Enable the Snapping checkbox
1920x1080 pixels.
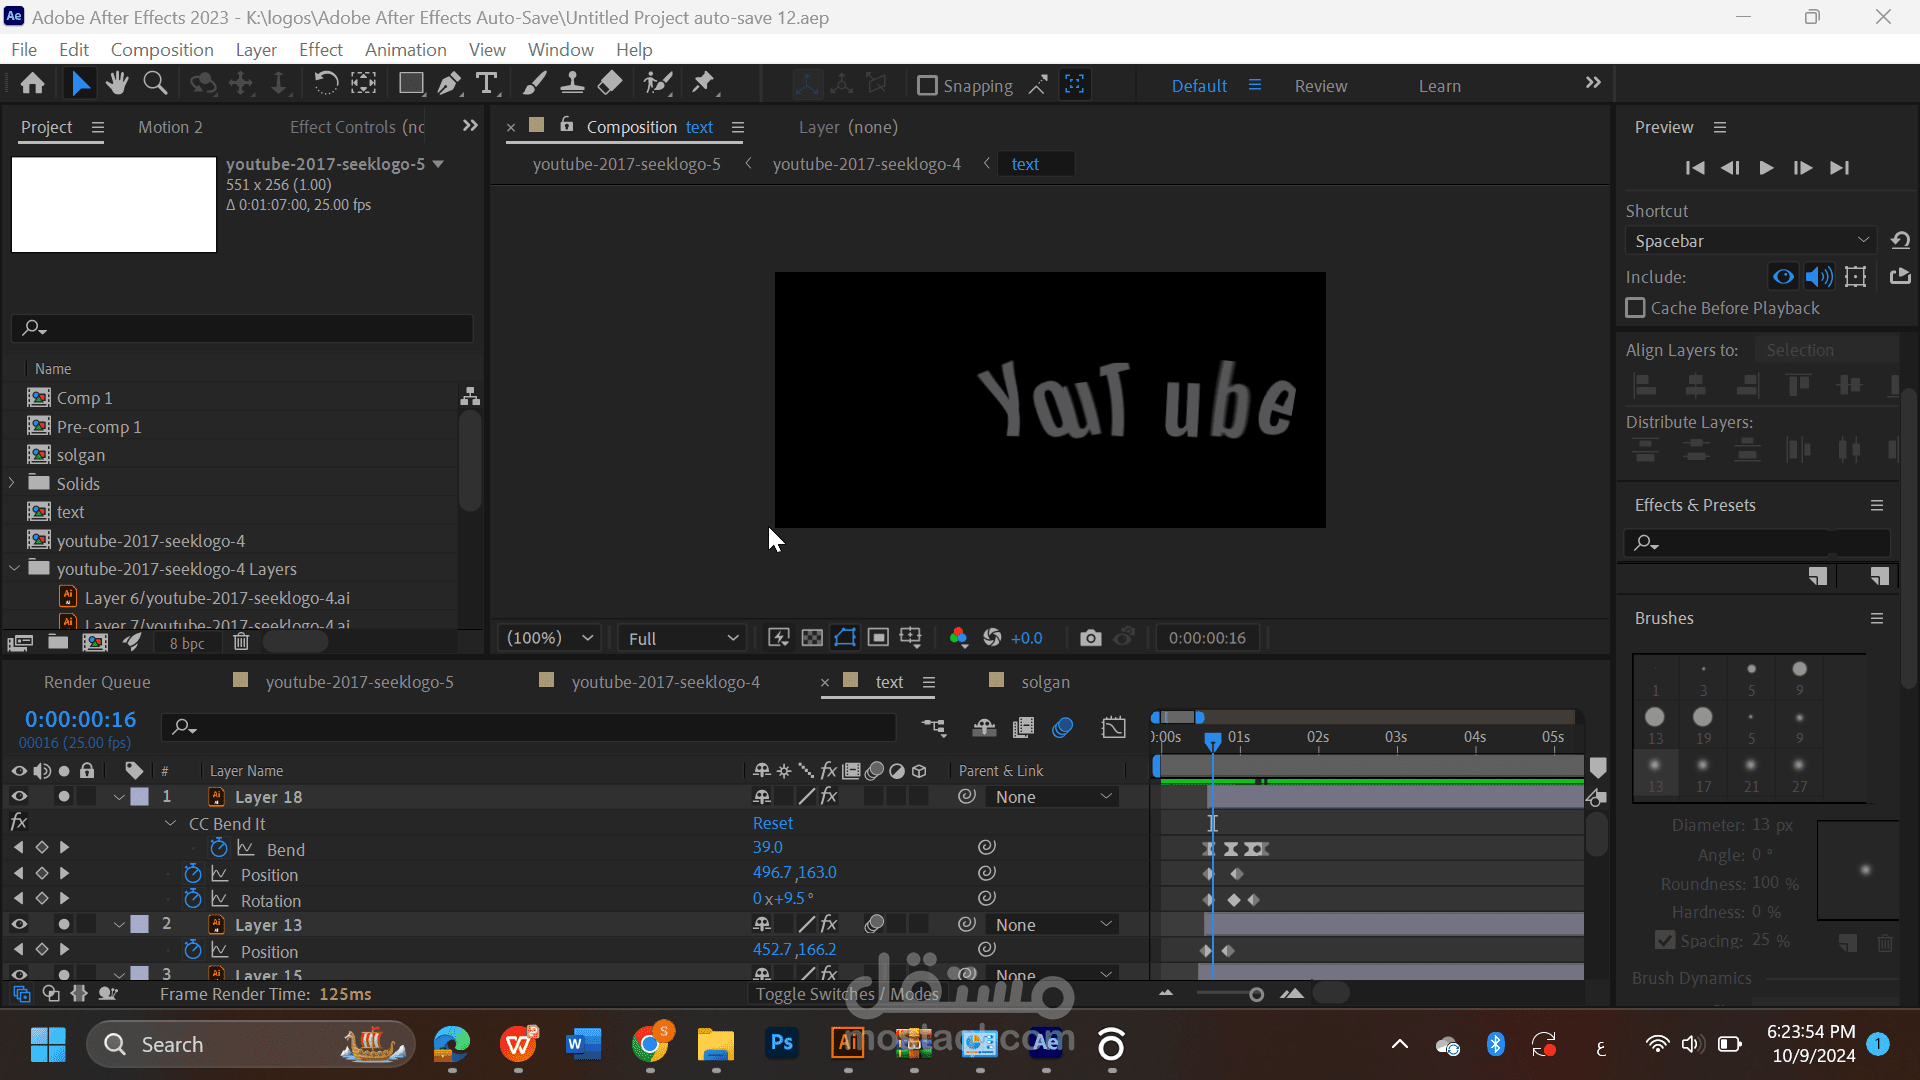[927, 86]
